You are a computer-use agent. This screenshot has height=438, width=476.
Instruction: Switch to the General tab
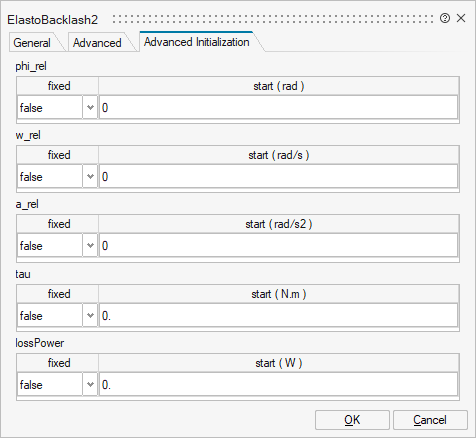pyautogui.click(x=32, y=43)
